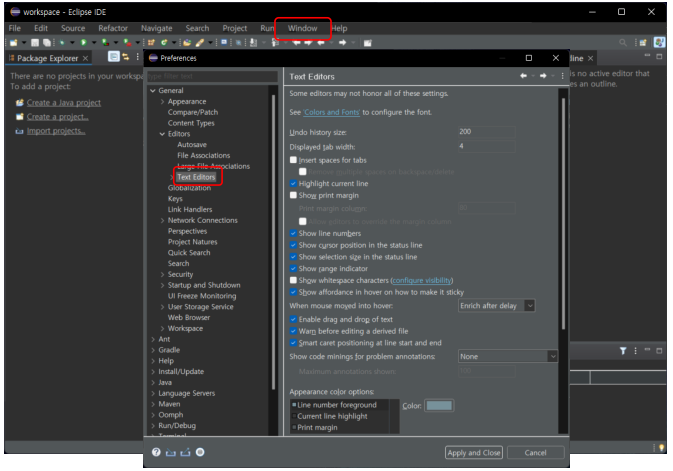Click the type filter text field
This screenshot has width=673, height=471.
(212, 76)
